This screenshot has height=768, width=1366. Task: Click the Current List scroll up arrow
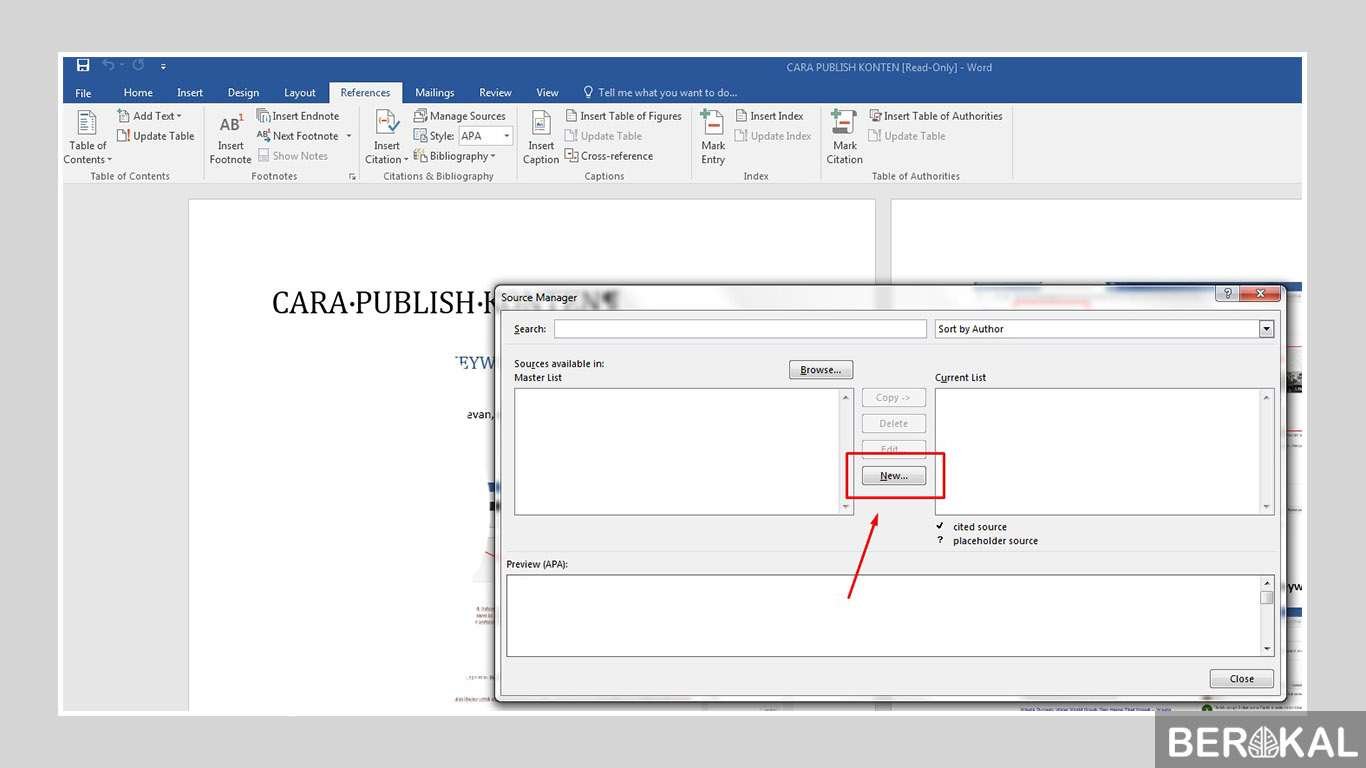click(x=1268, y=397)
